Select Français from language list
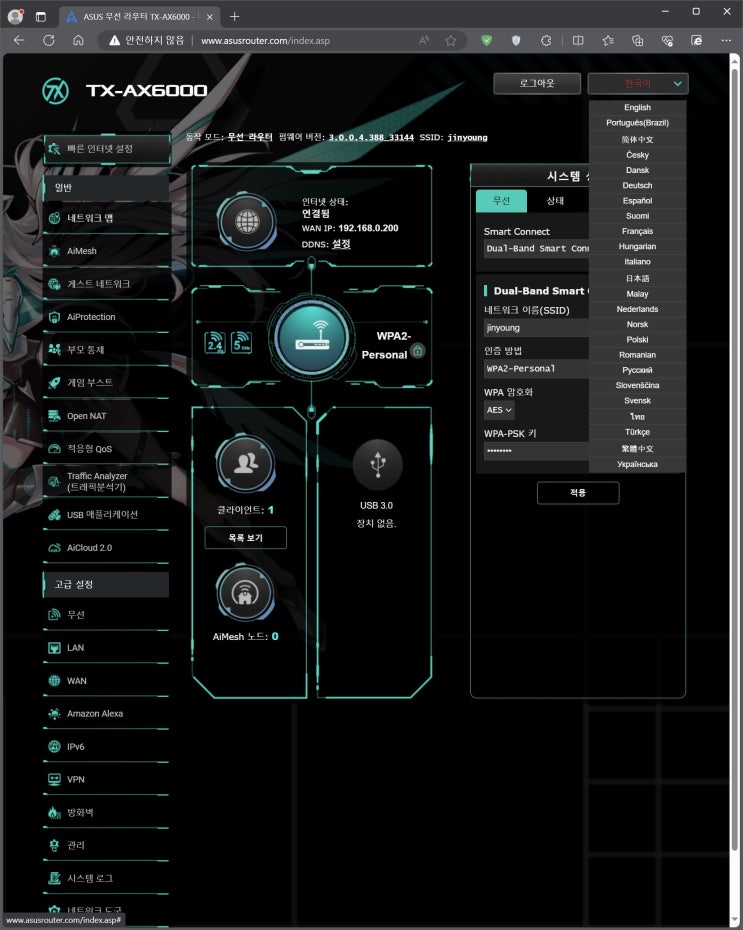 pyautogui.click(x=637, y=231)
